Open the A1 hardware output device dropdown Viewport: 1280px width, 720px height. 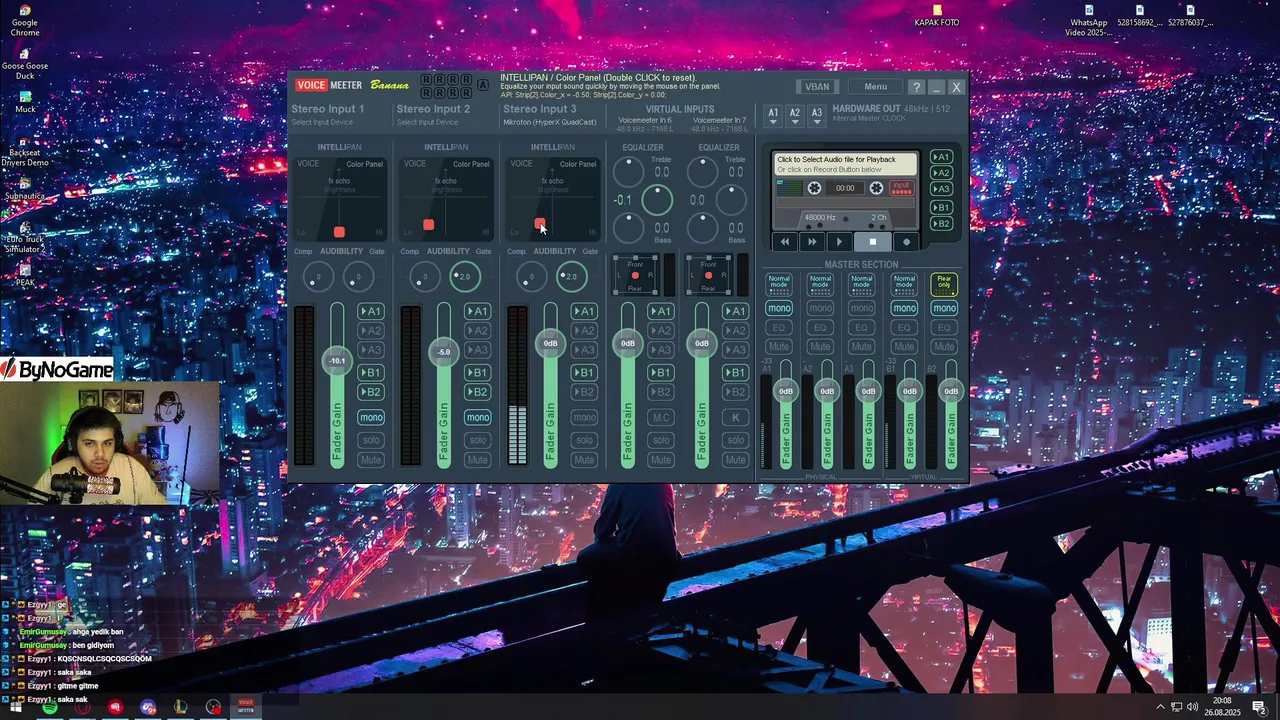coord(773,115)
